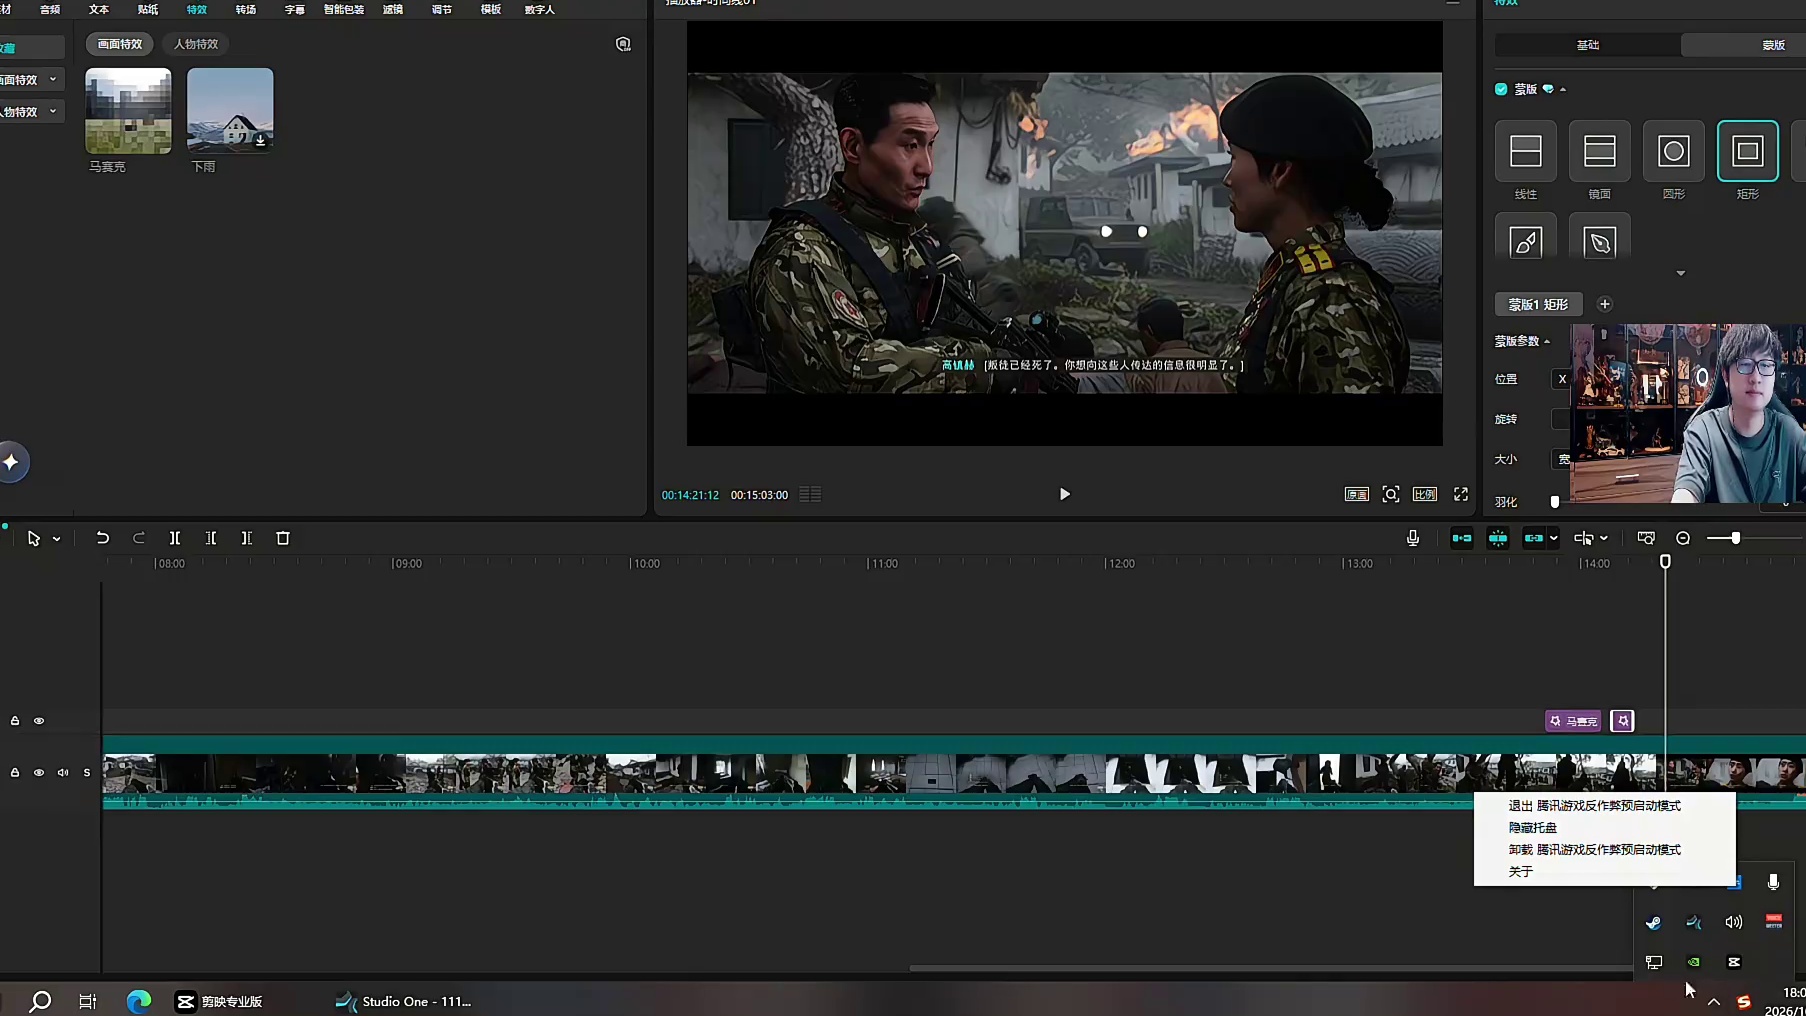Switch to the 人物特效 tab

196,44
